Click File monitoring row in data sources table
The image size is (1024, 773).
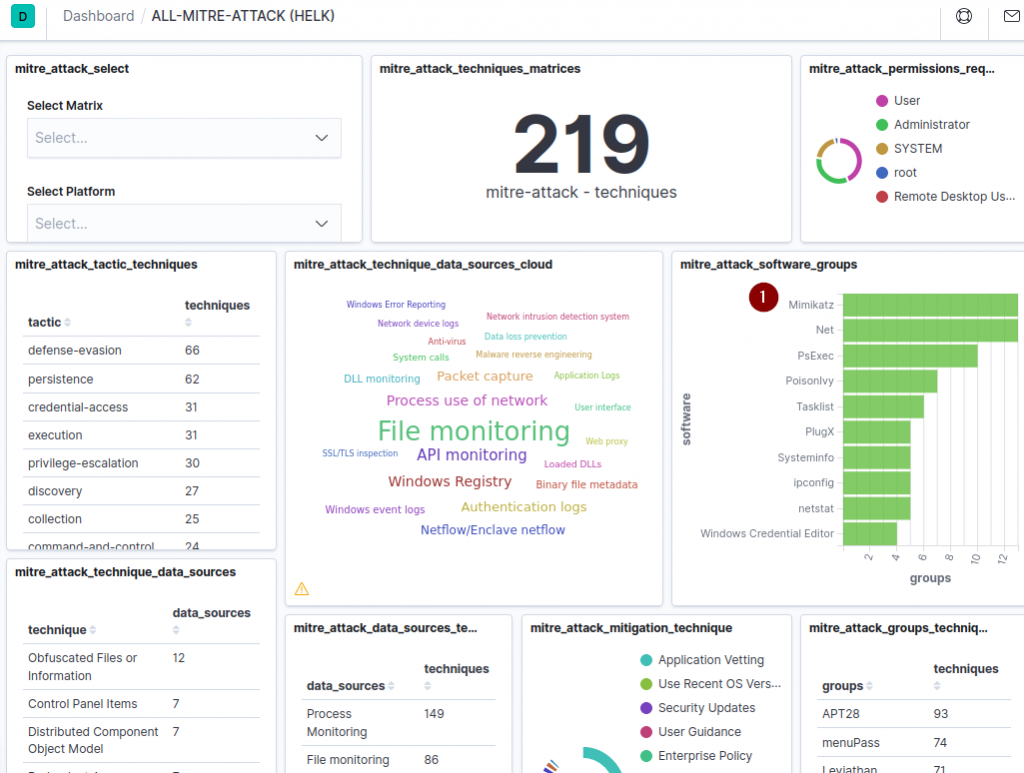(398, 760)
